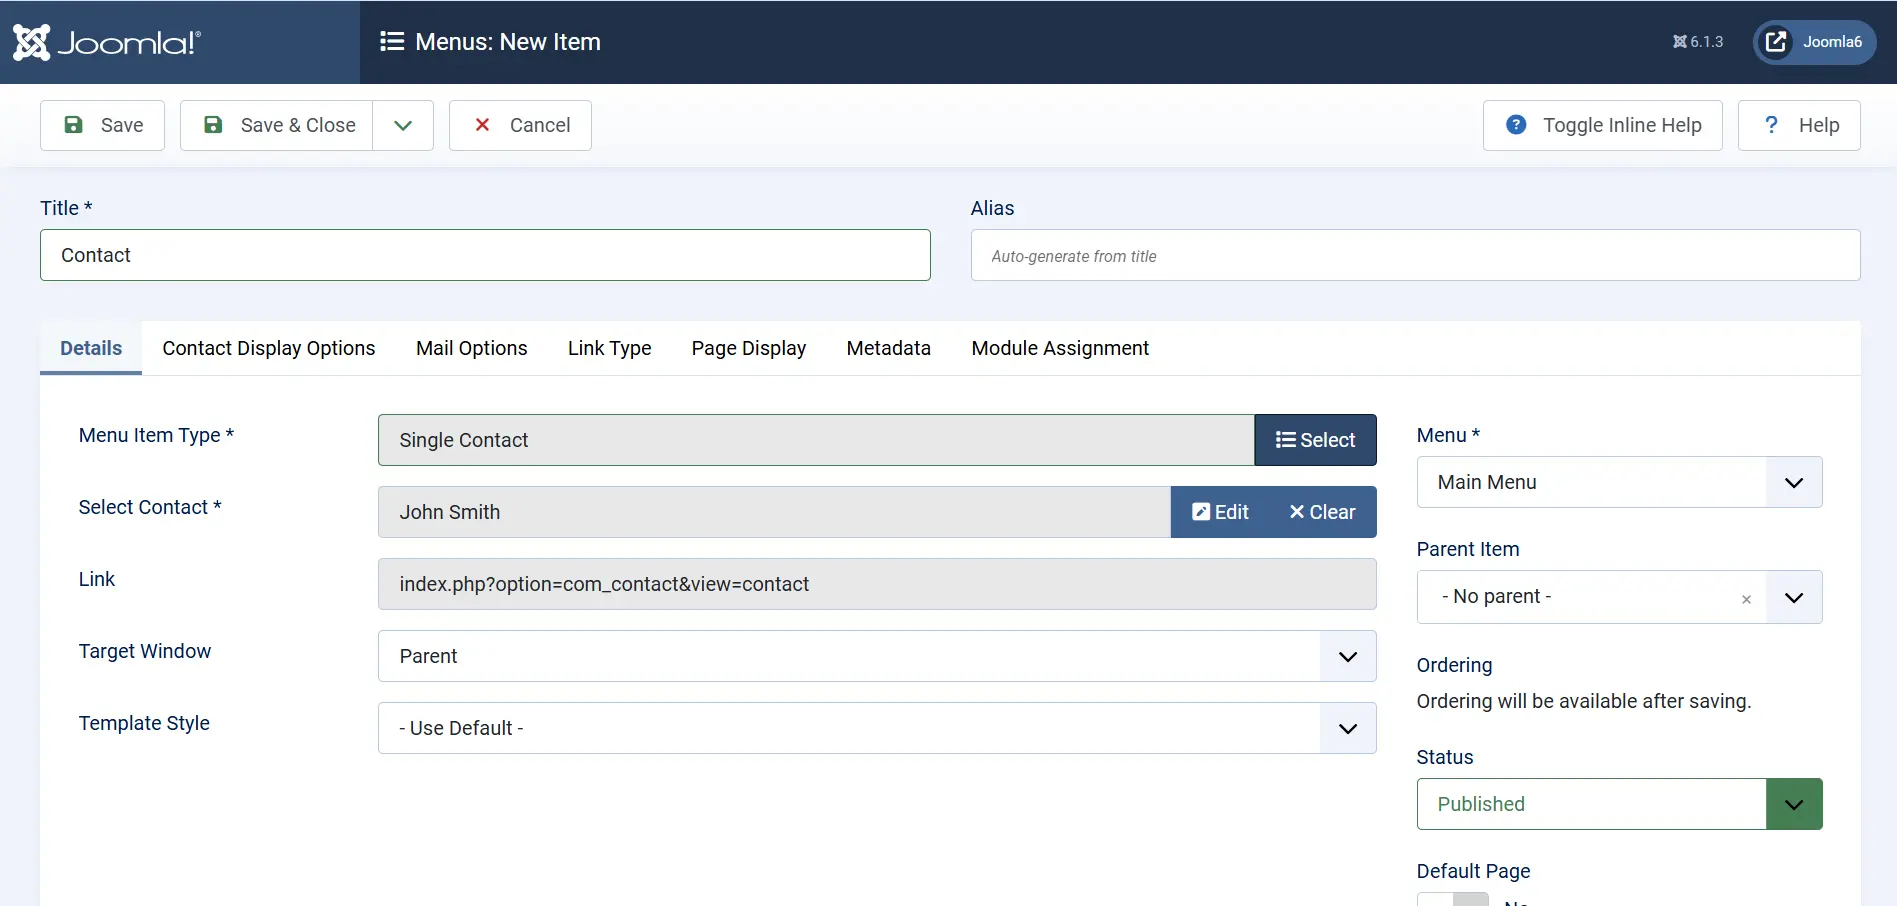
Task: Open the Template Style dropdown
Action: [877, 728]
